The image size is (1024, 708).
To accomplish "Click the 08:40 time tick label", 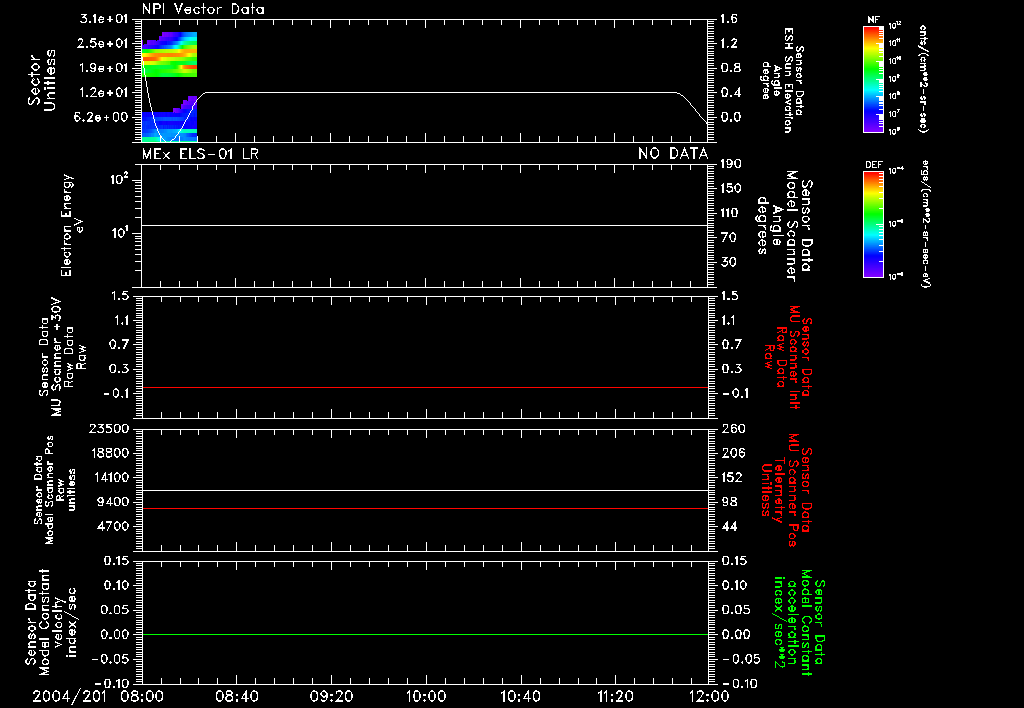I will click(237, 697).
